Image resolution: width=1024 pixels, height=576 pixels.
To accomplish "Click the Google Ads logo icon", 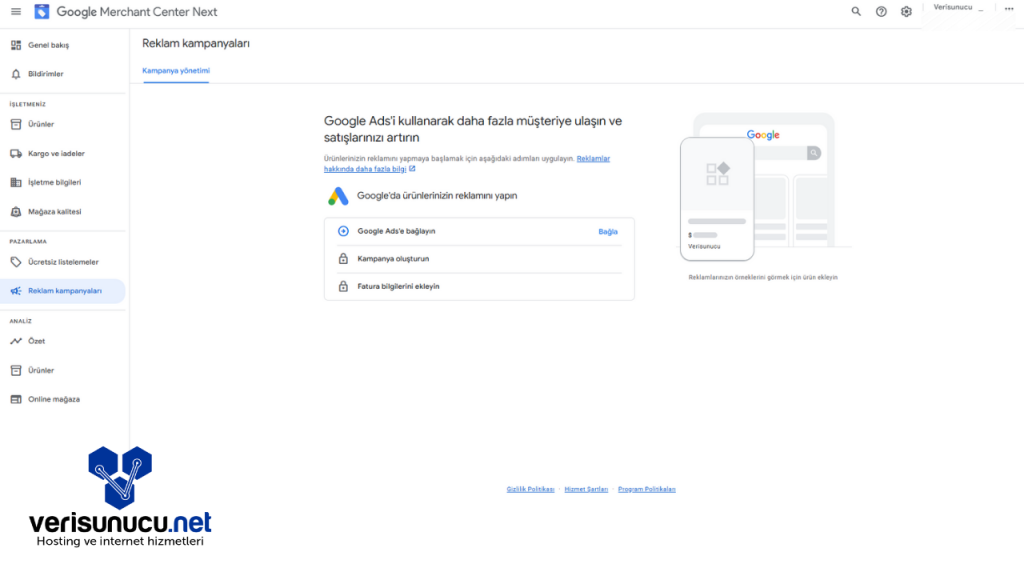I will pos(338,196).
